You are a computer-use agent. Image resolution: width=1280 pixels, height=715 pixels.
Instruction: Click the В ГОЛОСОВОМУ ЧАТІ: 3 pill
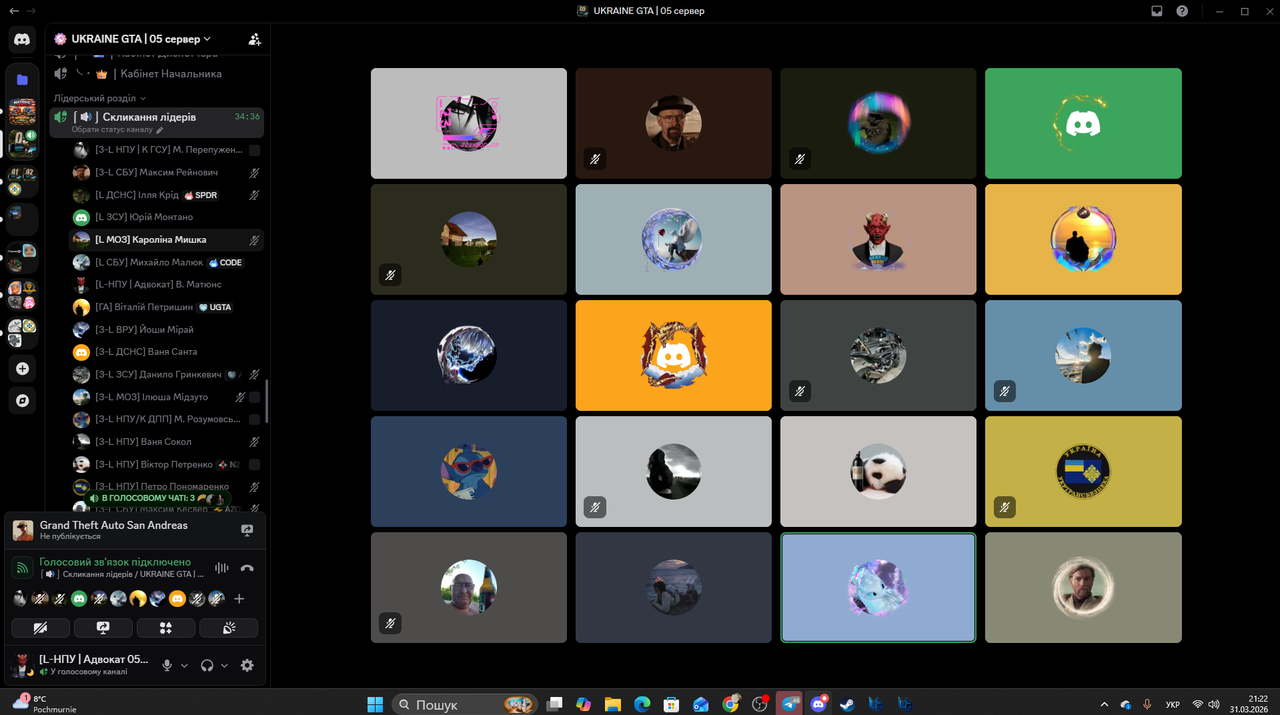click(159, 498)
